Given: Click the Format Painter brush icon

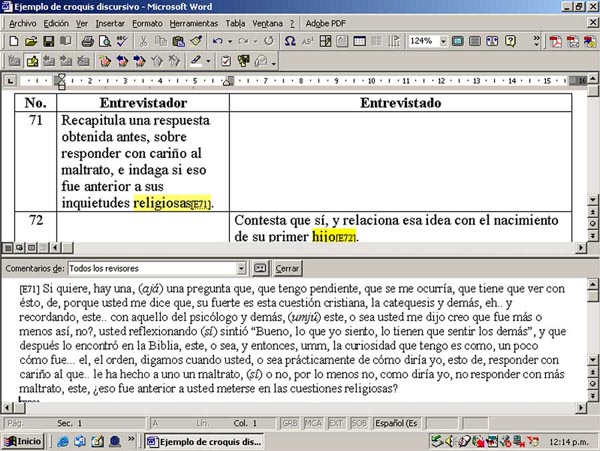Looking at the screenshot, I should click(195, 42).
